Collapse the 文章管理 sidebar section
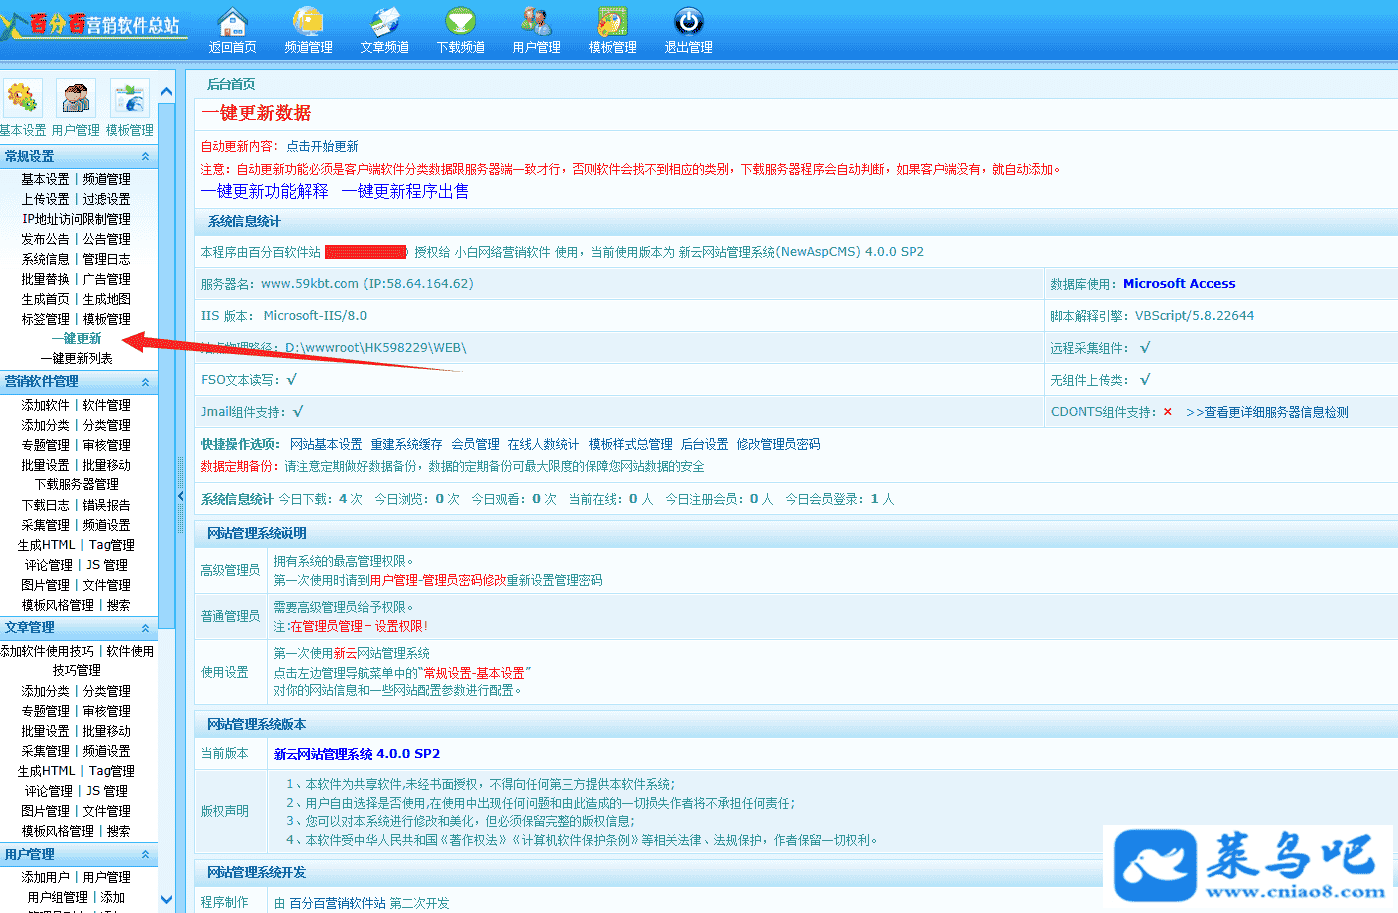The width and height of the screenshot is (1398, 913). pyautogui.click(x=145, y=628)
